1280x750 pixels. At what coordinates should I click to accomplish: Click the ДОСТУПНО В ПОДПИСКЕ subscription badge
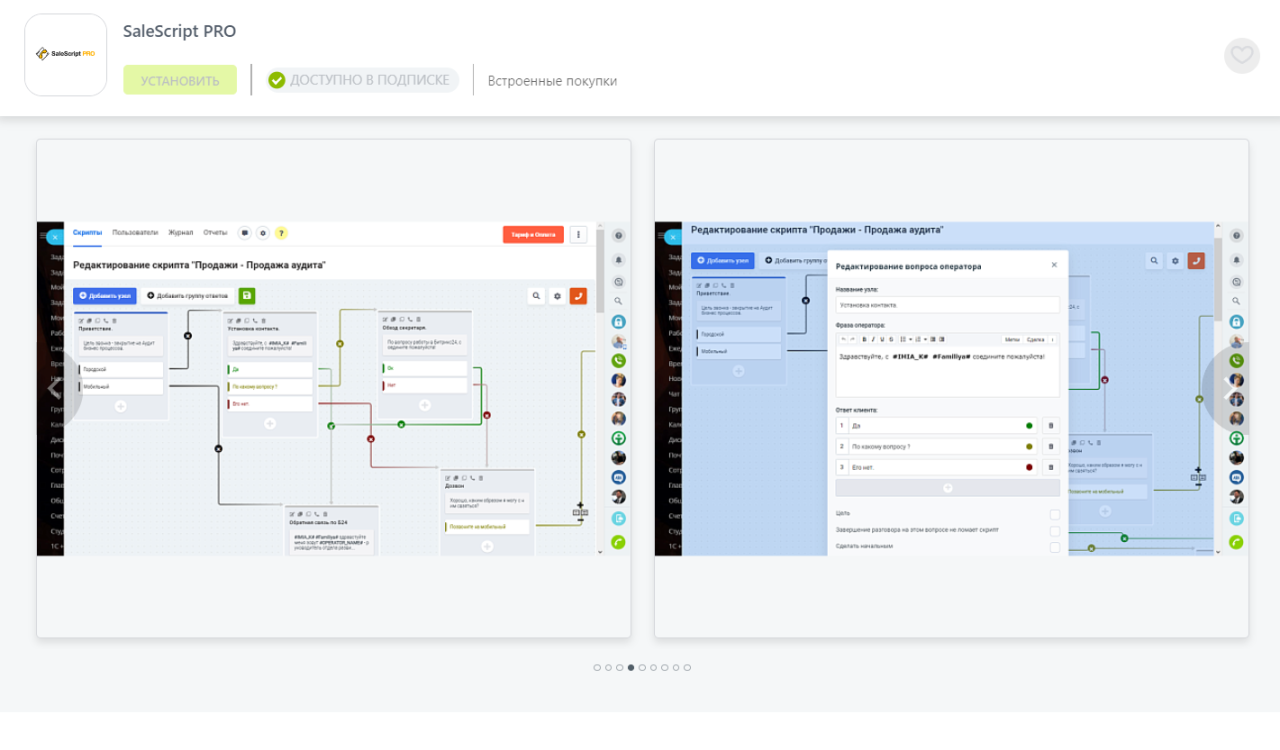click(362, 80)
